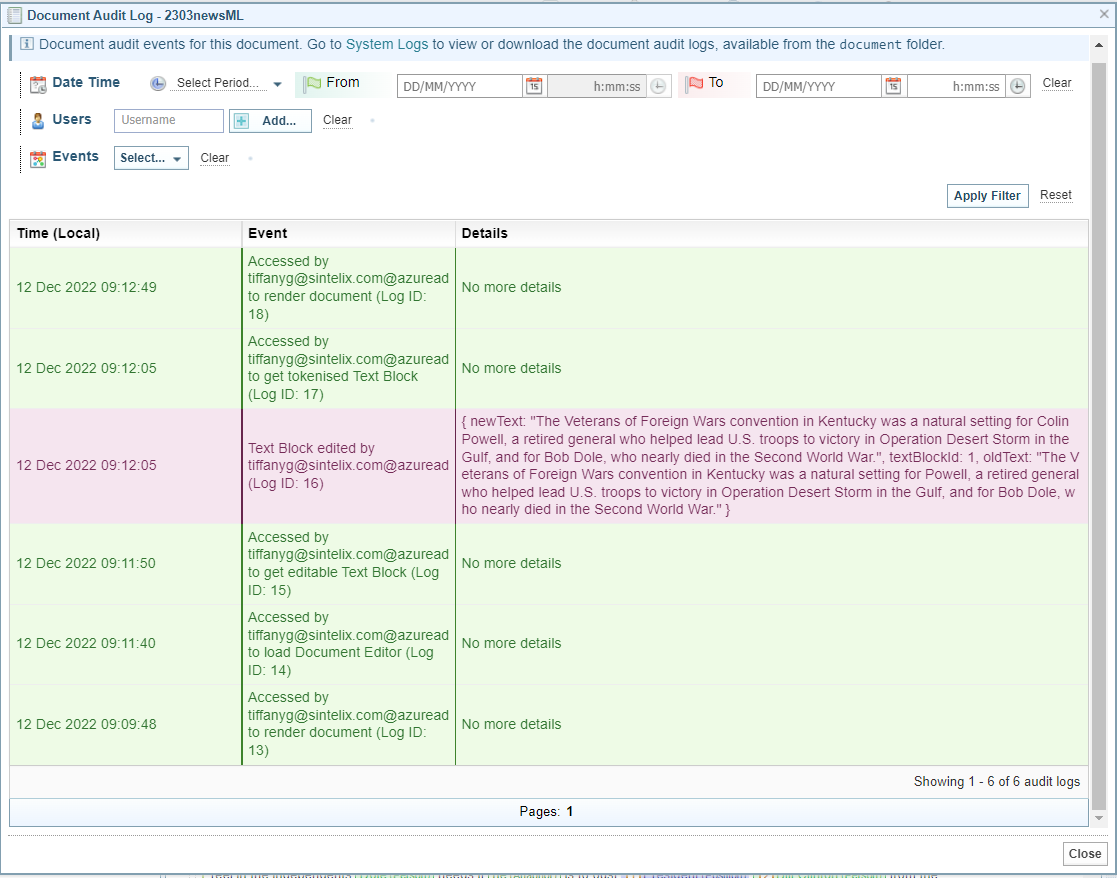The width and height of the screenshot is (1117, 878).
Task: Open the Events Select dropdown
Action: pyautogui.click(x=151, y=158)
